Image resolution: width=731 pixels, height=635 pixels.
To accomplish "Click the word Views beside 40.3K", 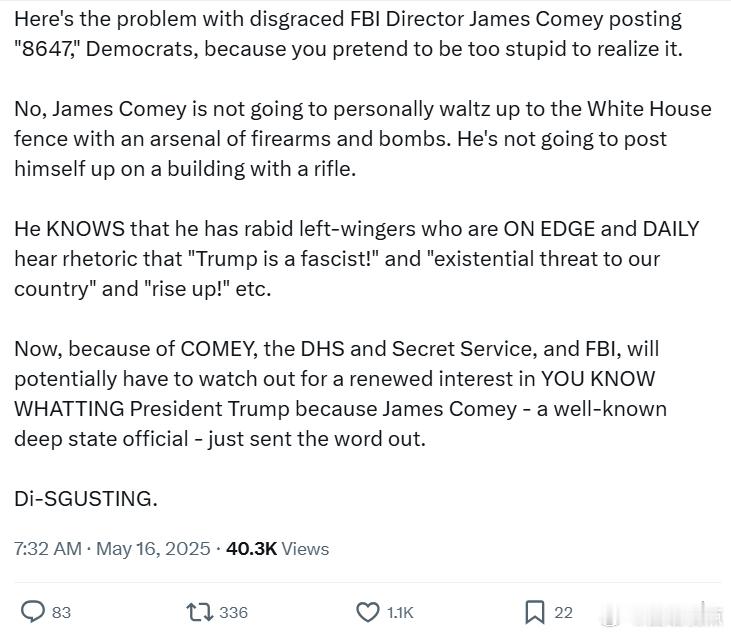I will coord(305,549).
